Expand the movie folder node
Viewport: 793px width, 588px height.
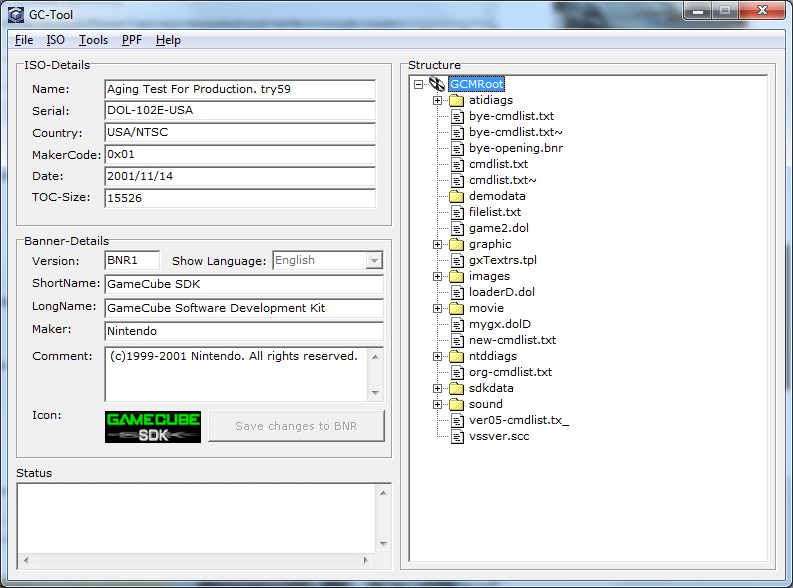[x=437, y=308]
